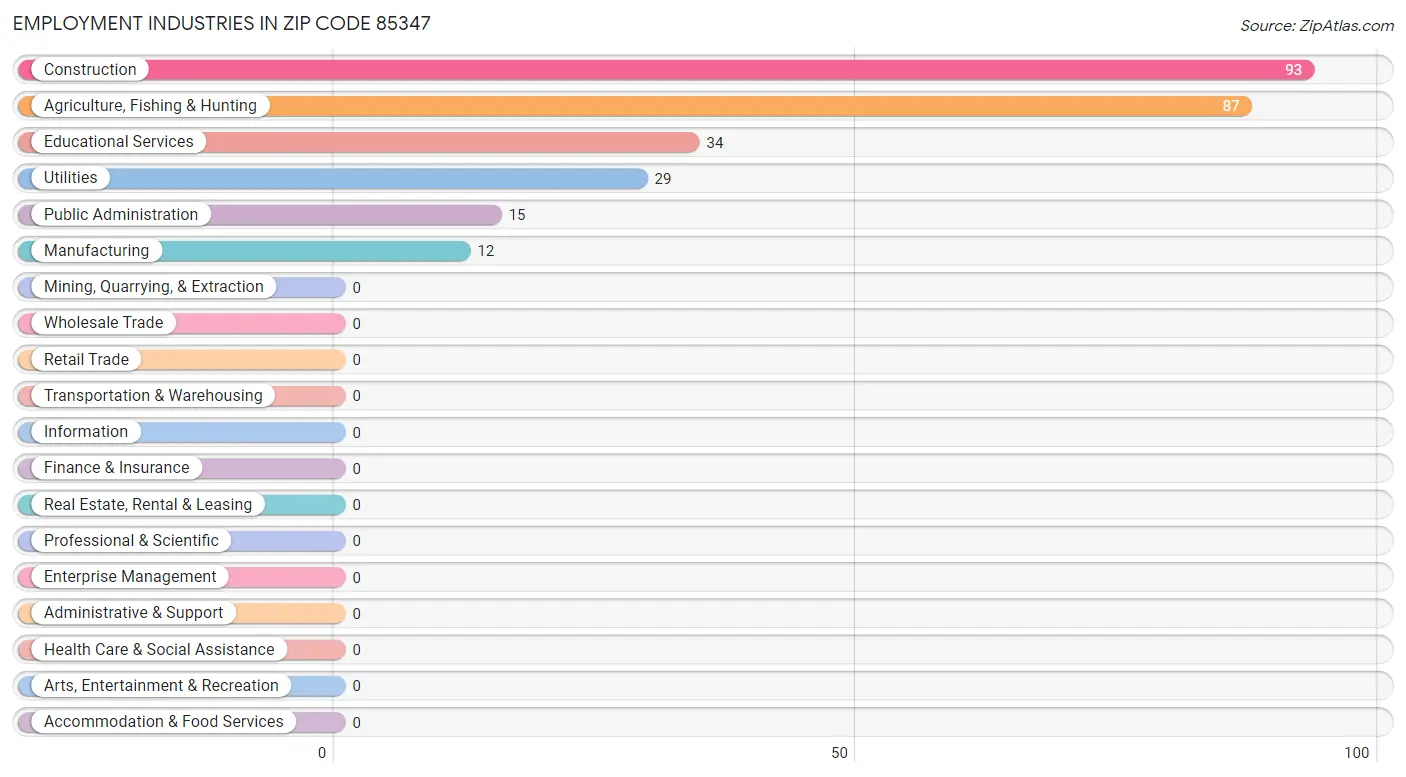
Task: Click the chart title Employment Industries in Zip Code 85347
Action: [222, 23]
